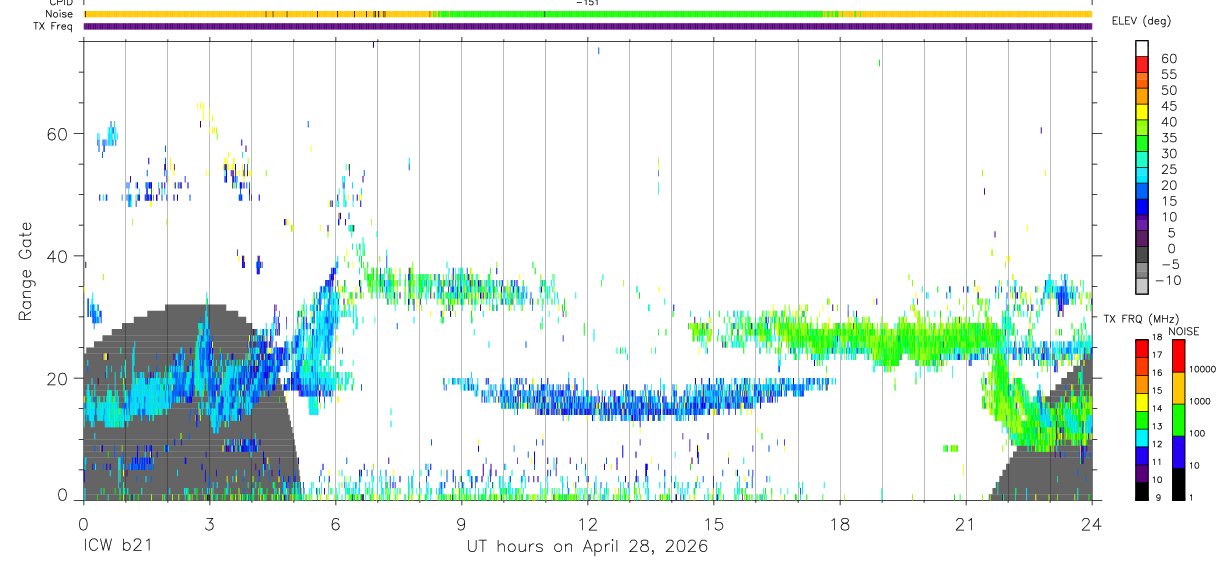Image resolution: width=1228 pixels, height=567 pixels.
Task: Click the '30' value on ELEV scale
Action: point(1168,154)
